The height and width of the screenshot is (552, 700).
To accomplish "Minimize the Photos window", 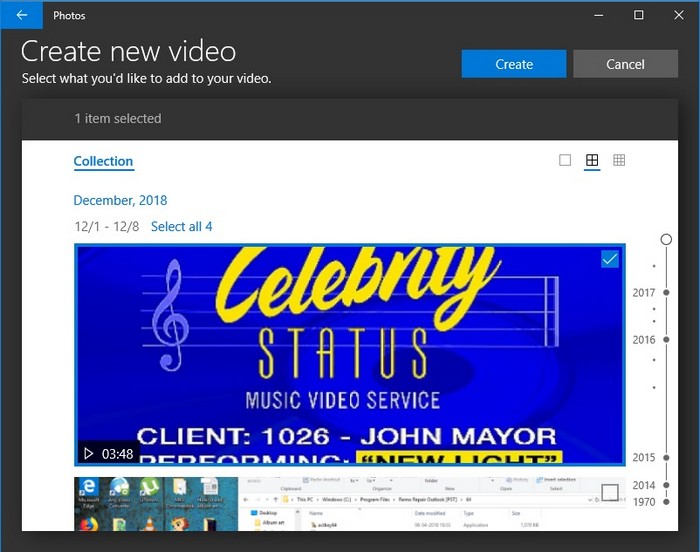I will point(598,15).
